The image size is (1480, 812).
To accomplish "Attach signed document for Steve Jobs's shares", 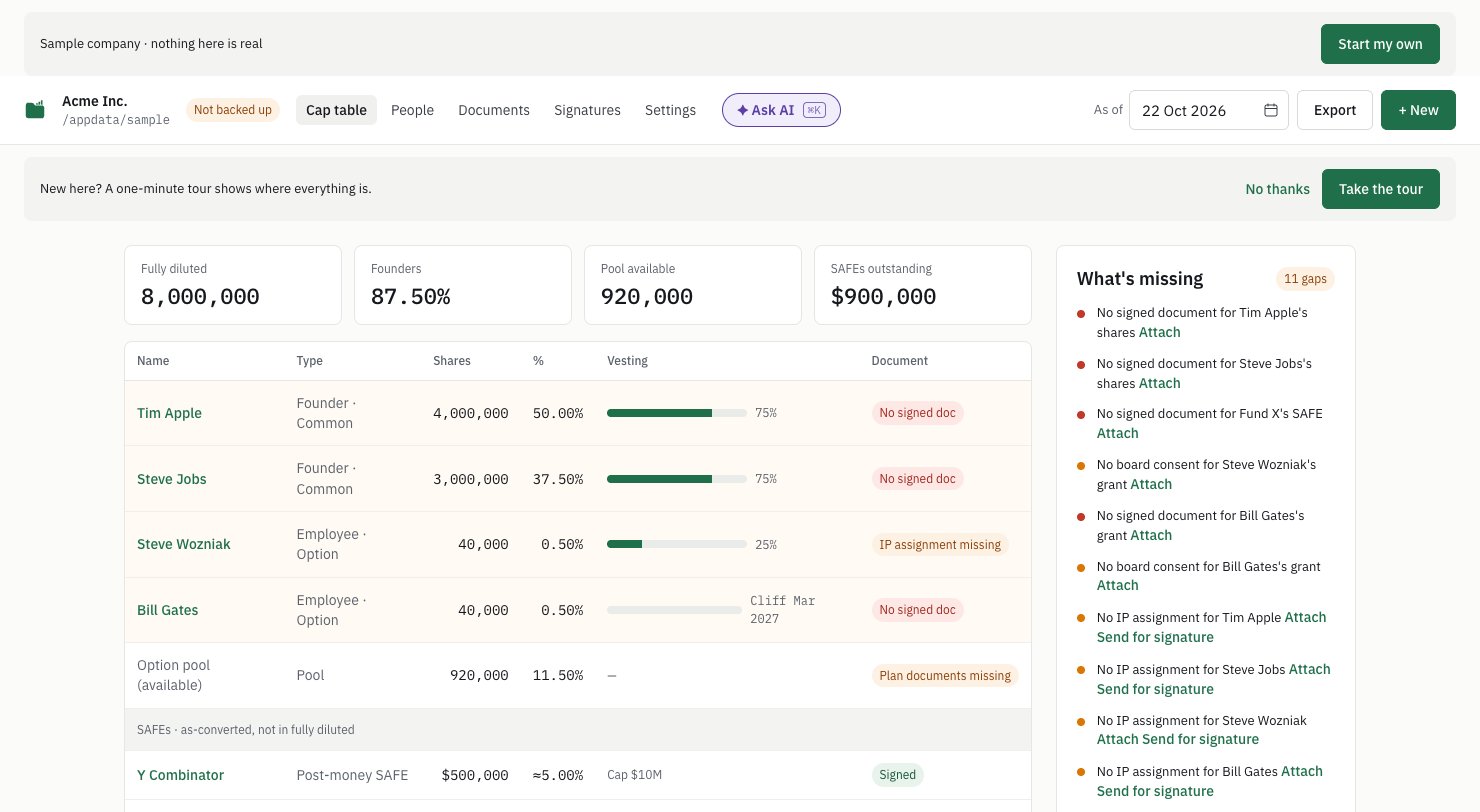I will 1160,383.
